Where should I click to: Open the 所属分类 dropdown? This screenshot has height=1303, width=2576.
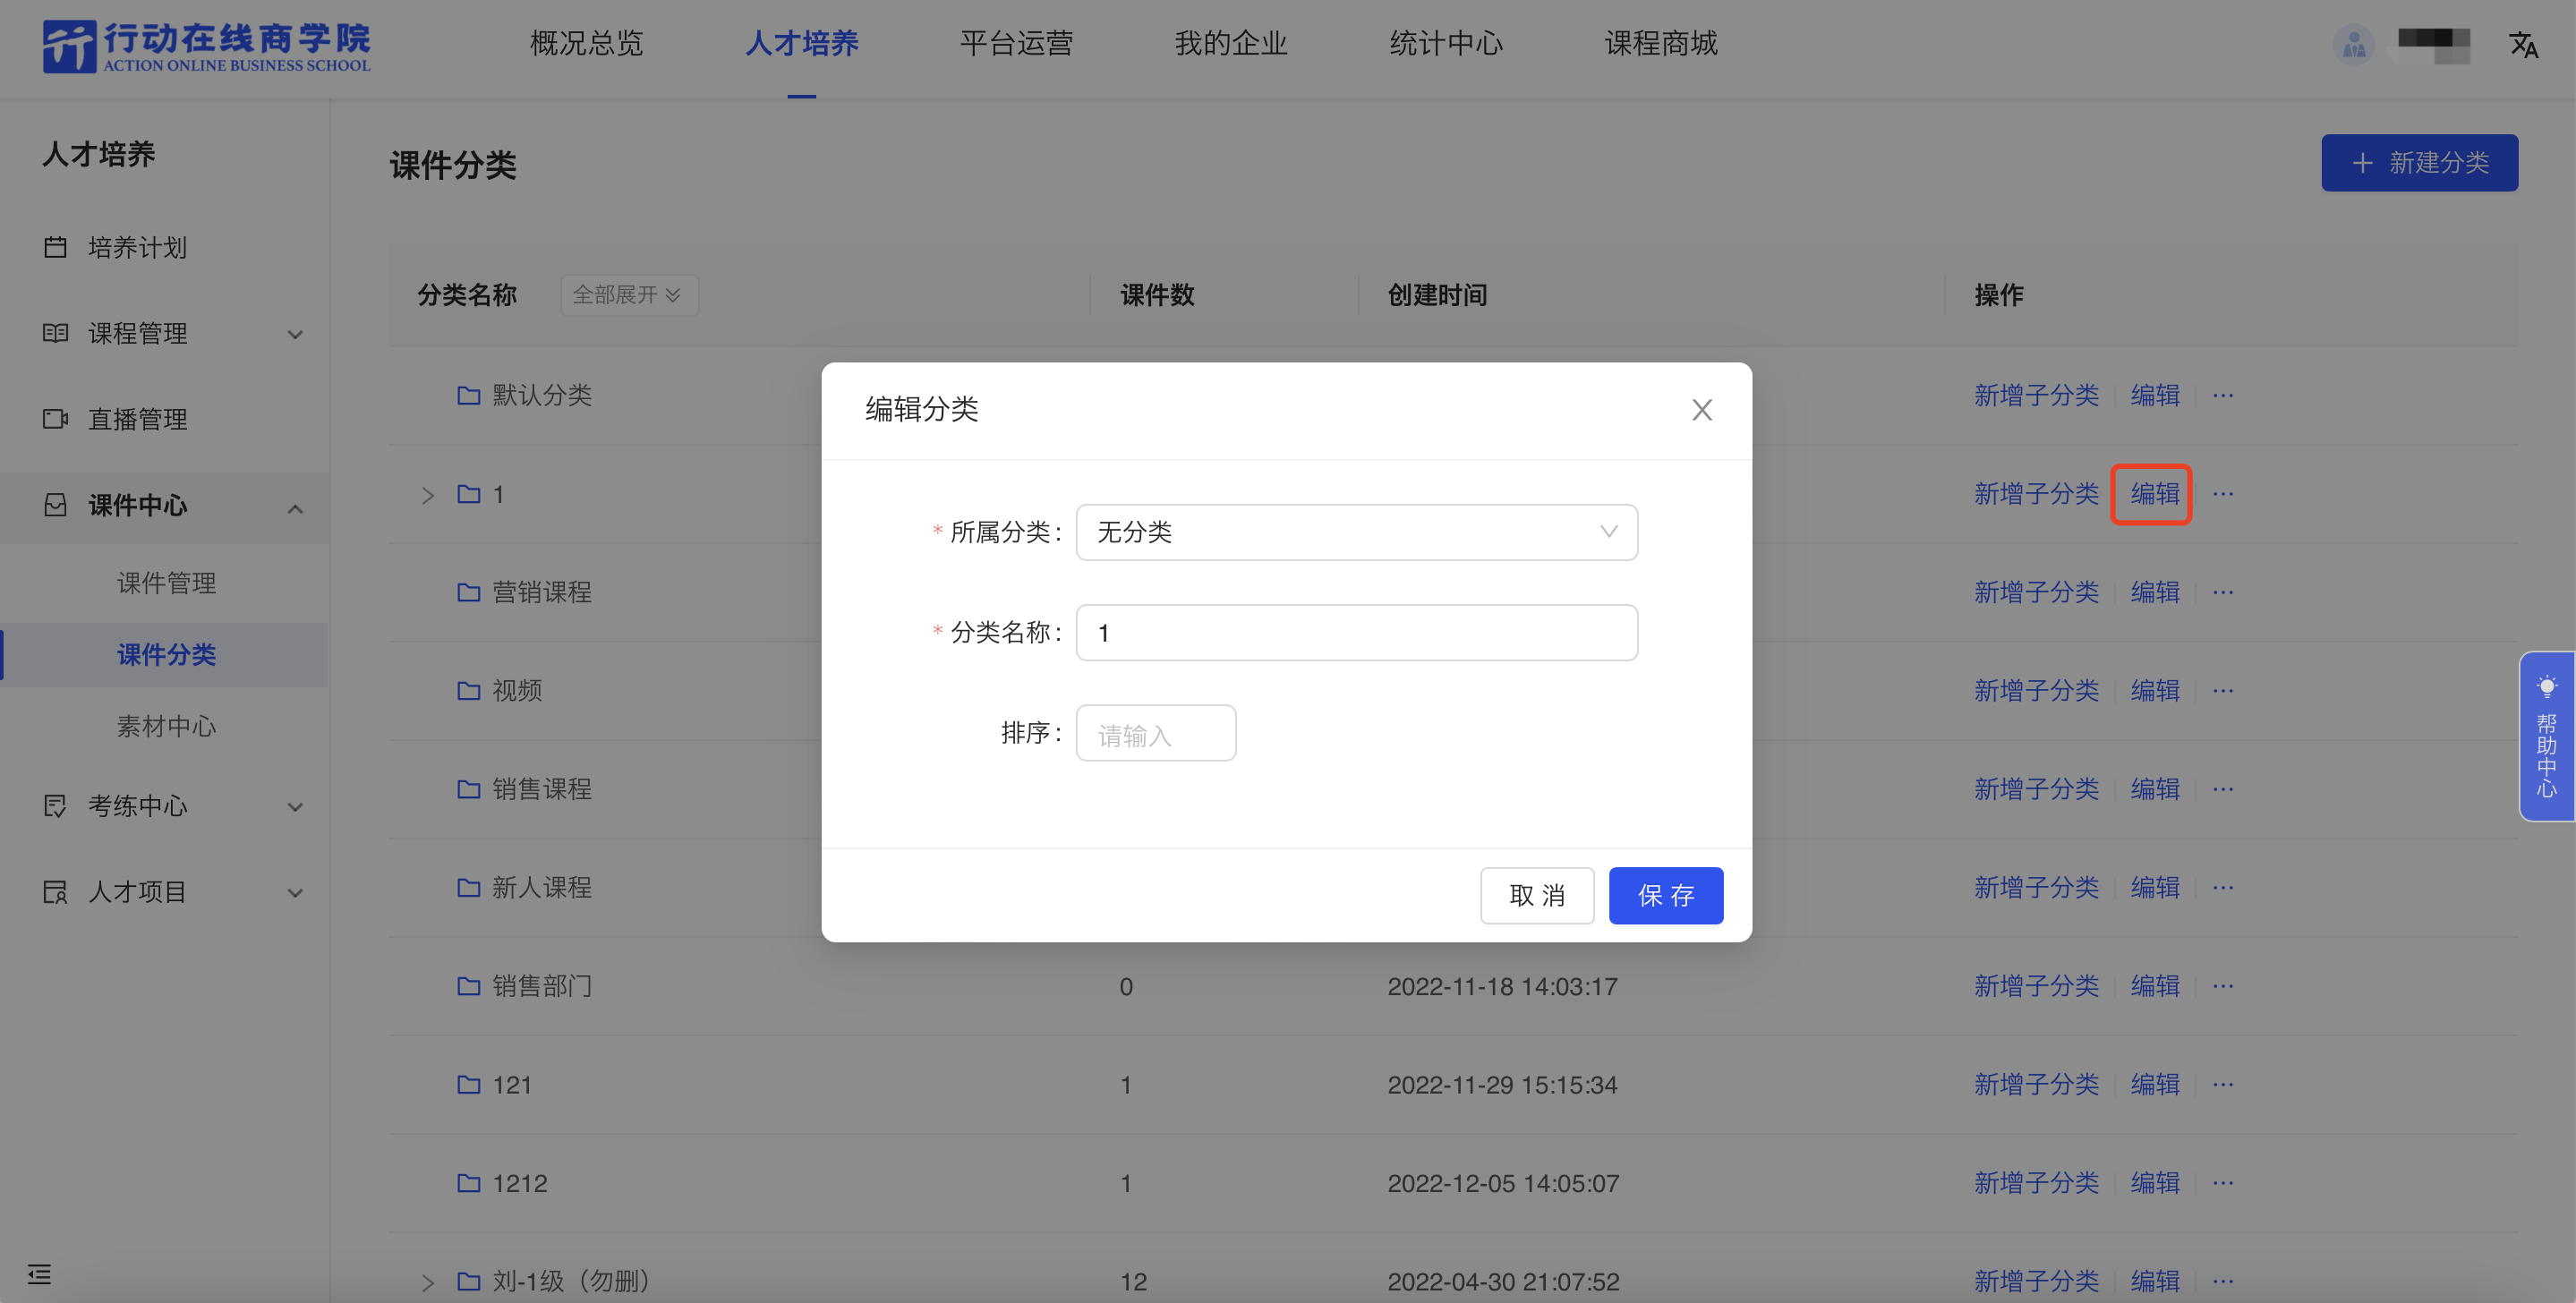(x=1356, y=532)
